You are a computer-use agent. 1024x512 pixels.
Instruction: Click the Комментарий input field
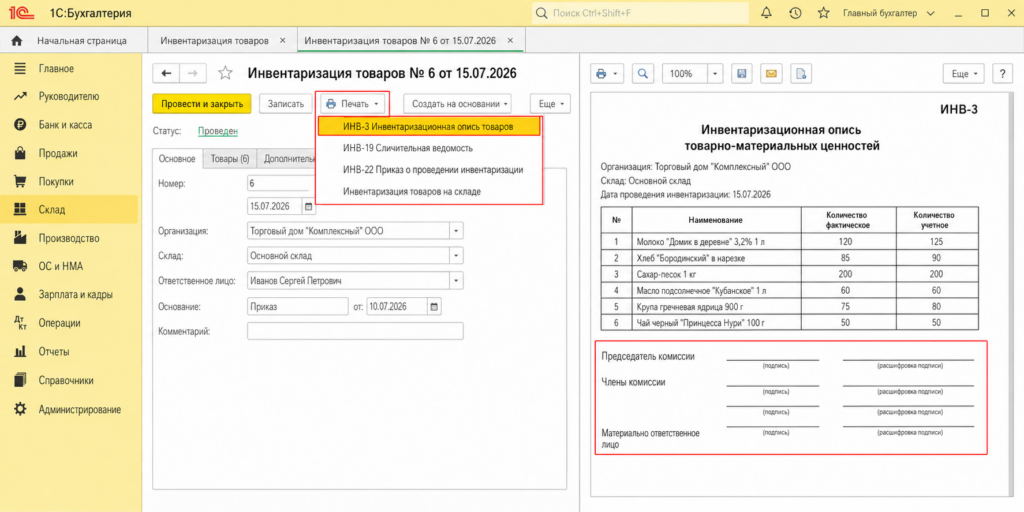[355, 331]
